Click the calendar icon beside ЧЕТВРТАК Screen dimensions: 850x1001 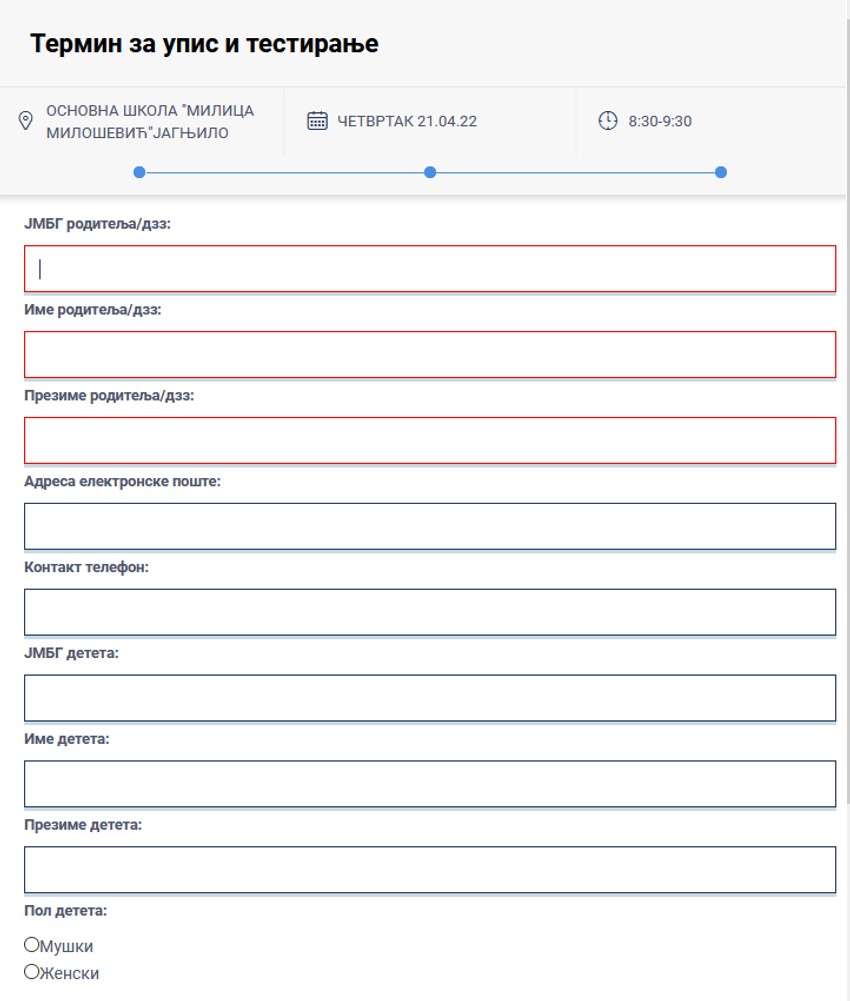pyautogui.click(x=317, y=121)
